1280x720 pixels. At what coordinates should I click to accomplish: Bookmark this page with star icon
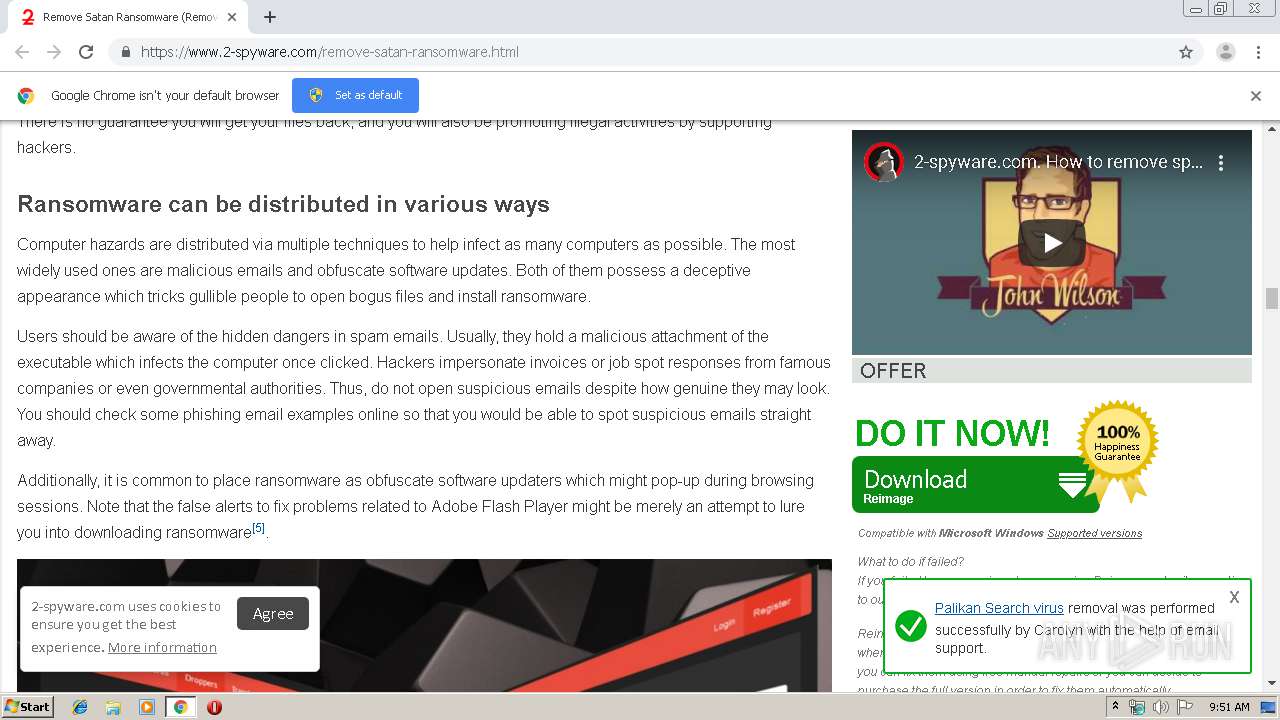1186,52
